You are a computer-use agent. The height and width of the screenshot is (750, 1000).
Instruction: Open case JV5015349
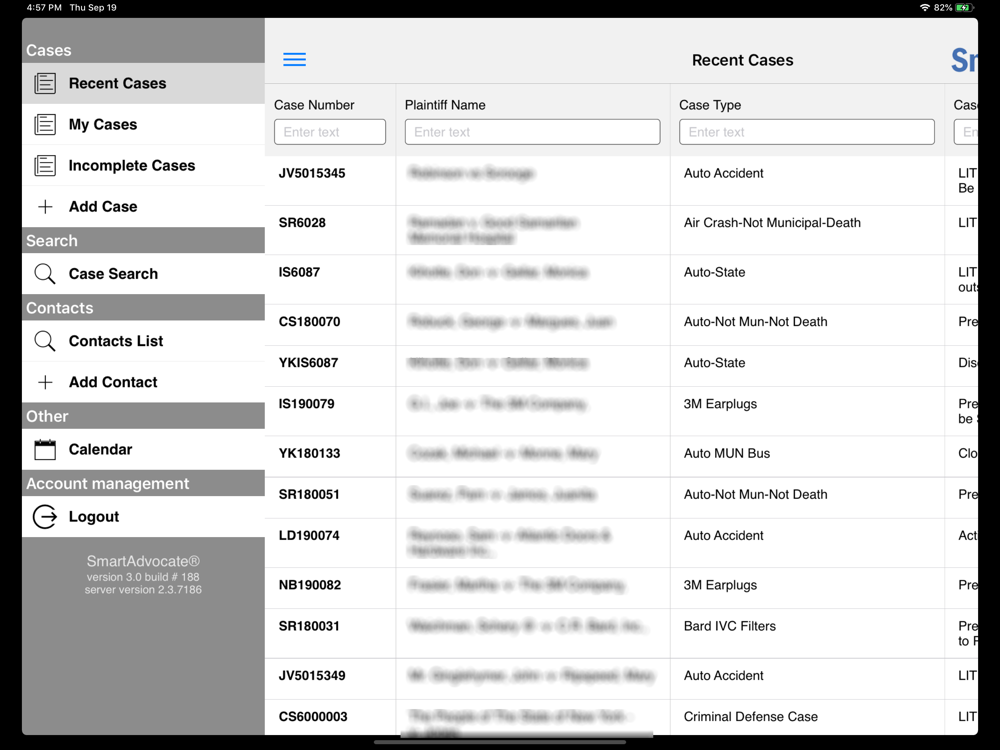312,676
